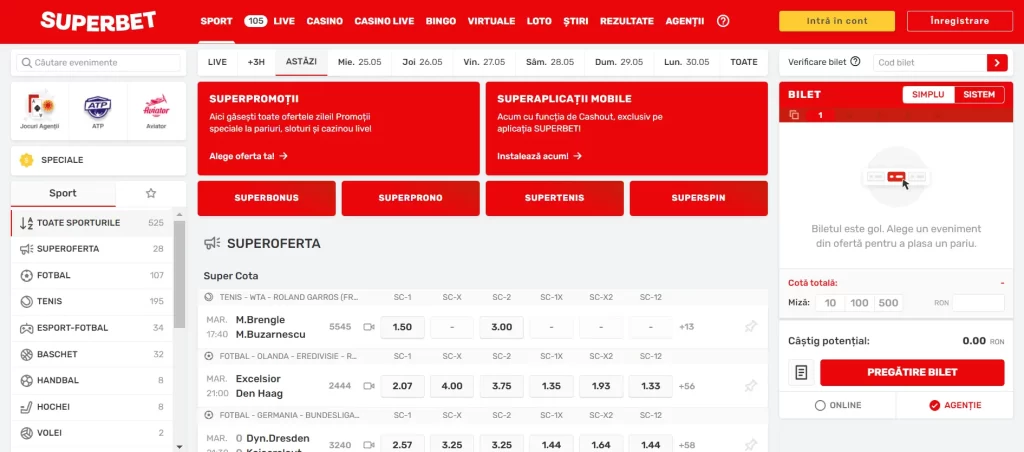Open the Supertenis promotion button
1024x452 pixels.
coord(554,198)
